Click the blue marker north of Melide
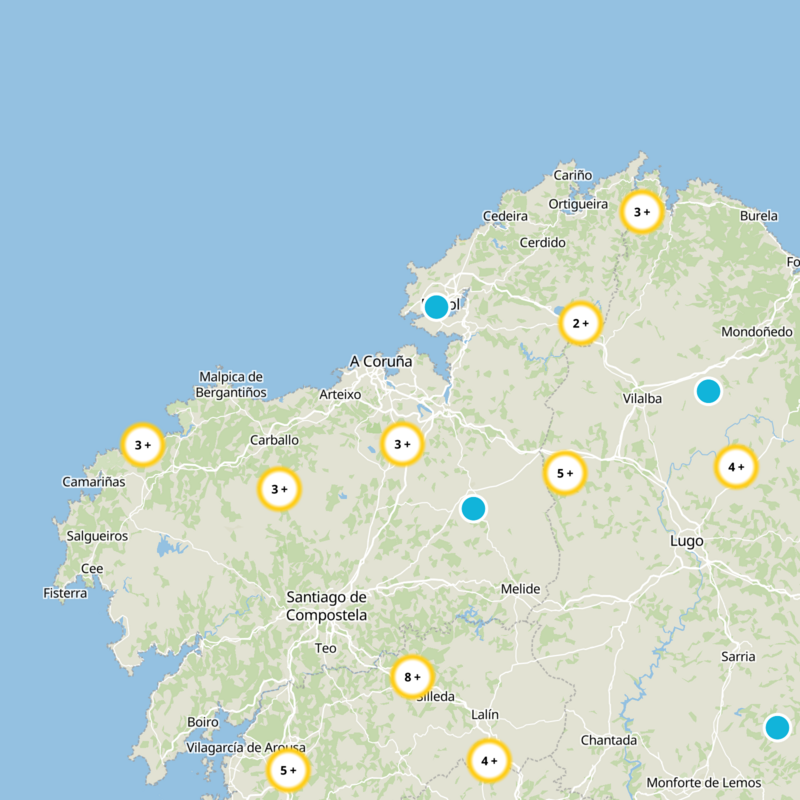The image size is (800, 800). click(x=473, y=509)
